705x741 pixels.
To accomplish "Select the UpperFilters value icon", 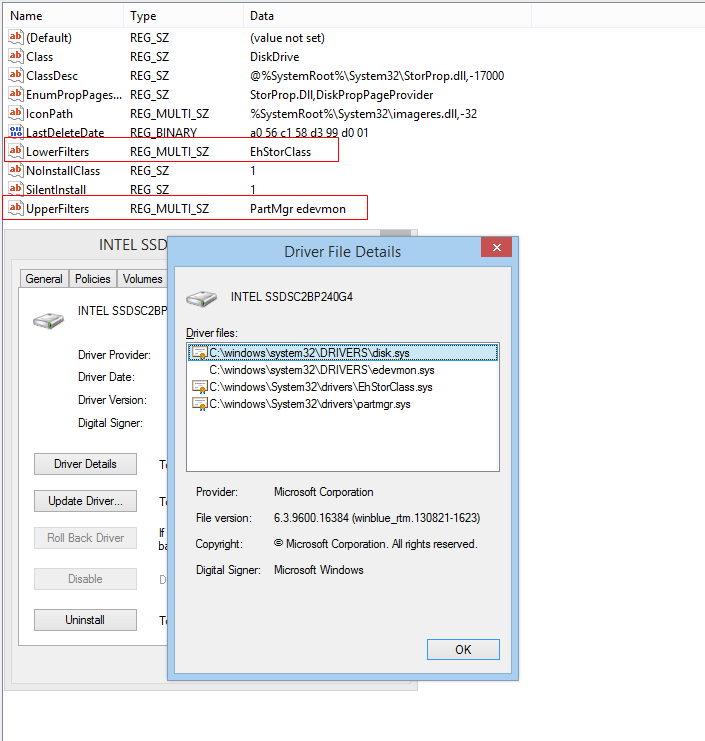I will pyautogui.click(x=16, y=208).
